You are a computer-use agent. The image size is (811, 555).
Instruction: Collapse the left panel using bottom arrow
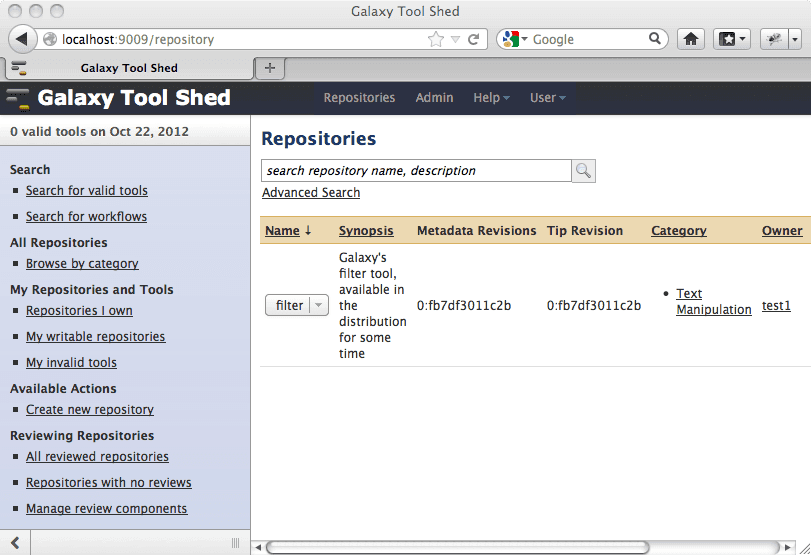15,542
